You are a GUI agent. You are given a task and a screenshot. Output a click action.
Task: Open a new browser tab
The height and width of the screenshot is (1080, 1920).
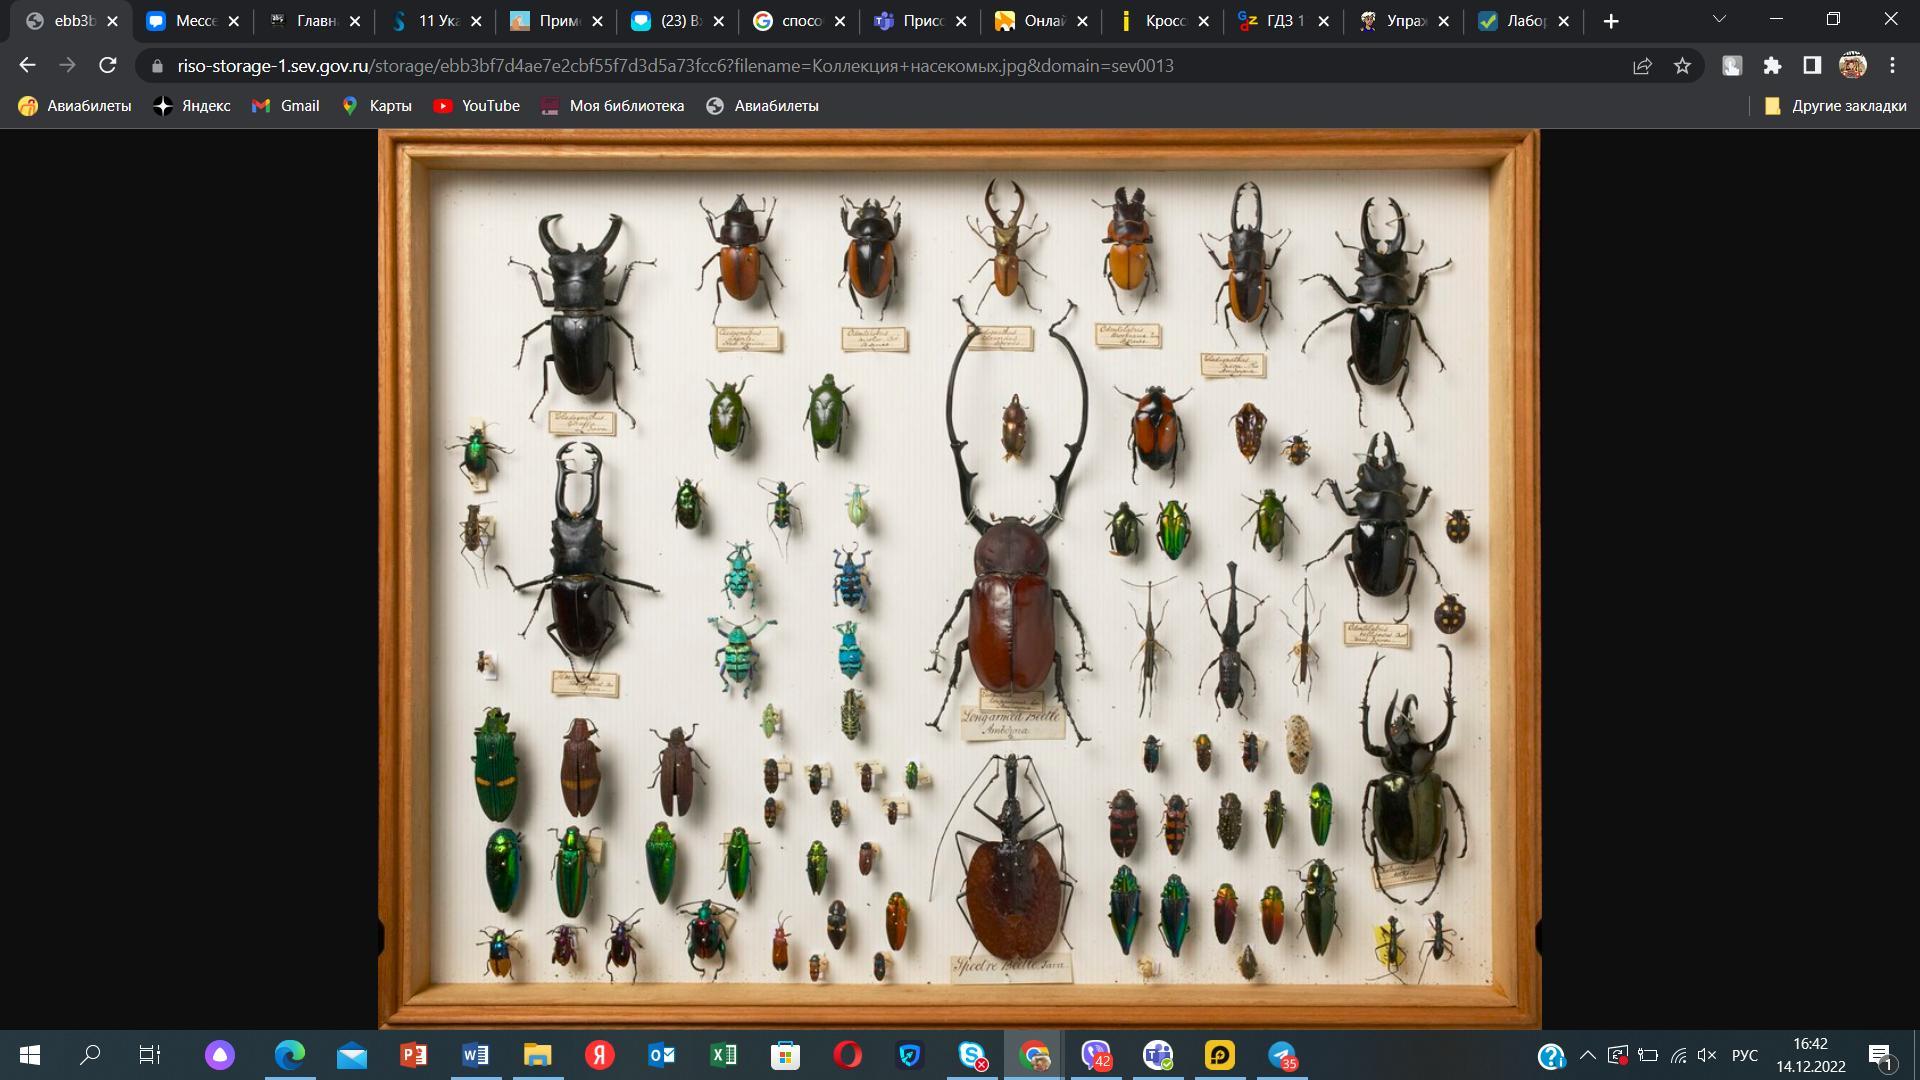tap(1610, 21)
